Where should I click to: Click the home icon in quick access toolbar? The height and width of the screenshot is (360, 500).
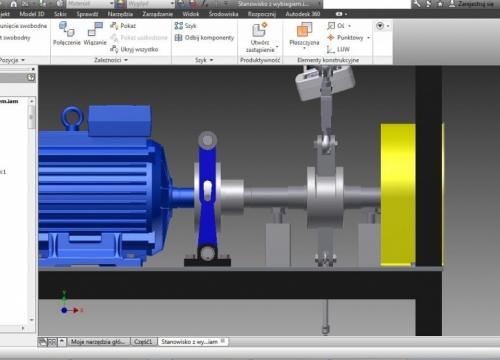tap(14, 4)
